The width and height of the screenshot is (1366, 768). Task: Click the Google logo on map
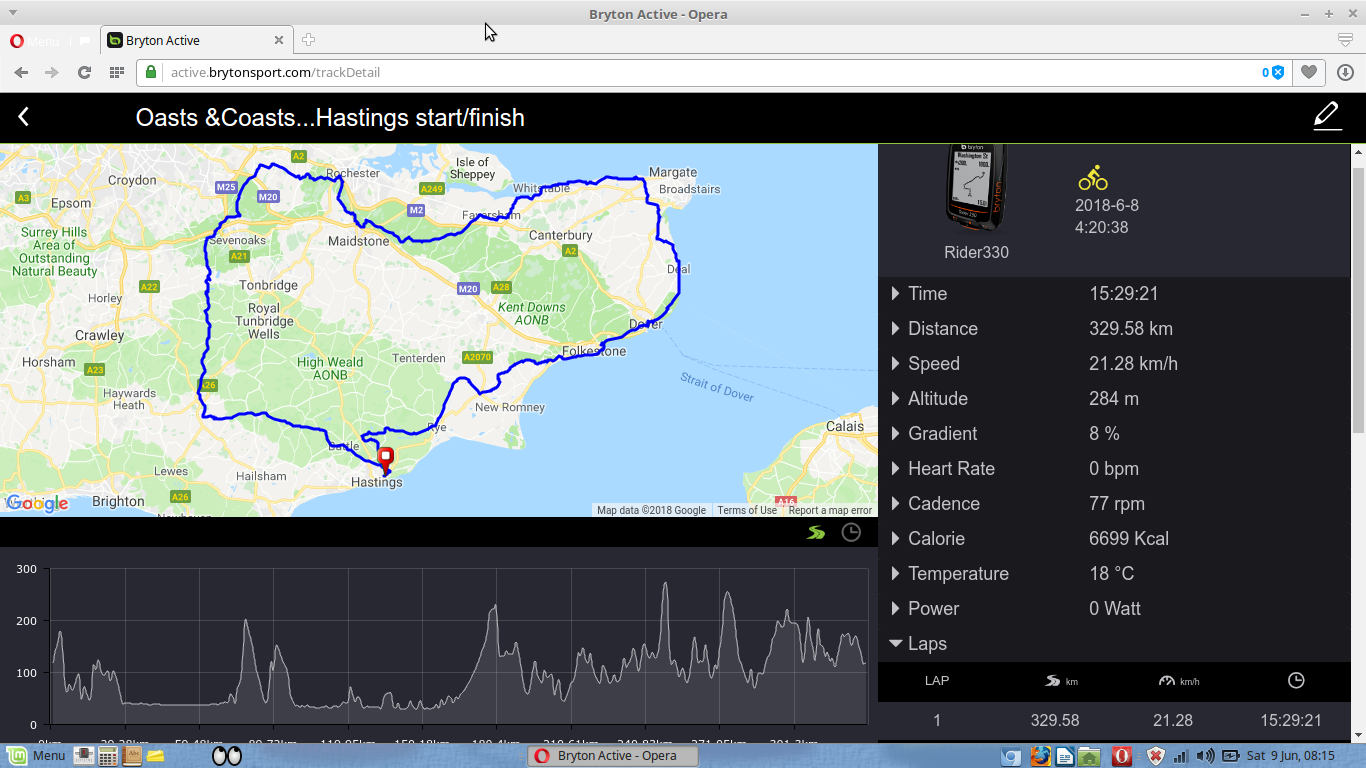point(37,503)
